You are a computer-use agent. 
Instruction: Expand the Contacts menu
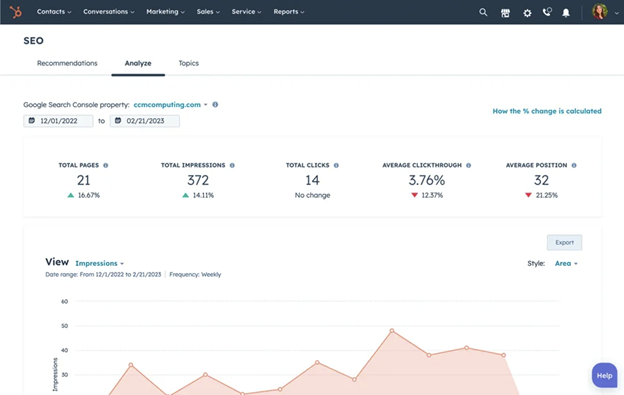(54, 12)
